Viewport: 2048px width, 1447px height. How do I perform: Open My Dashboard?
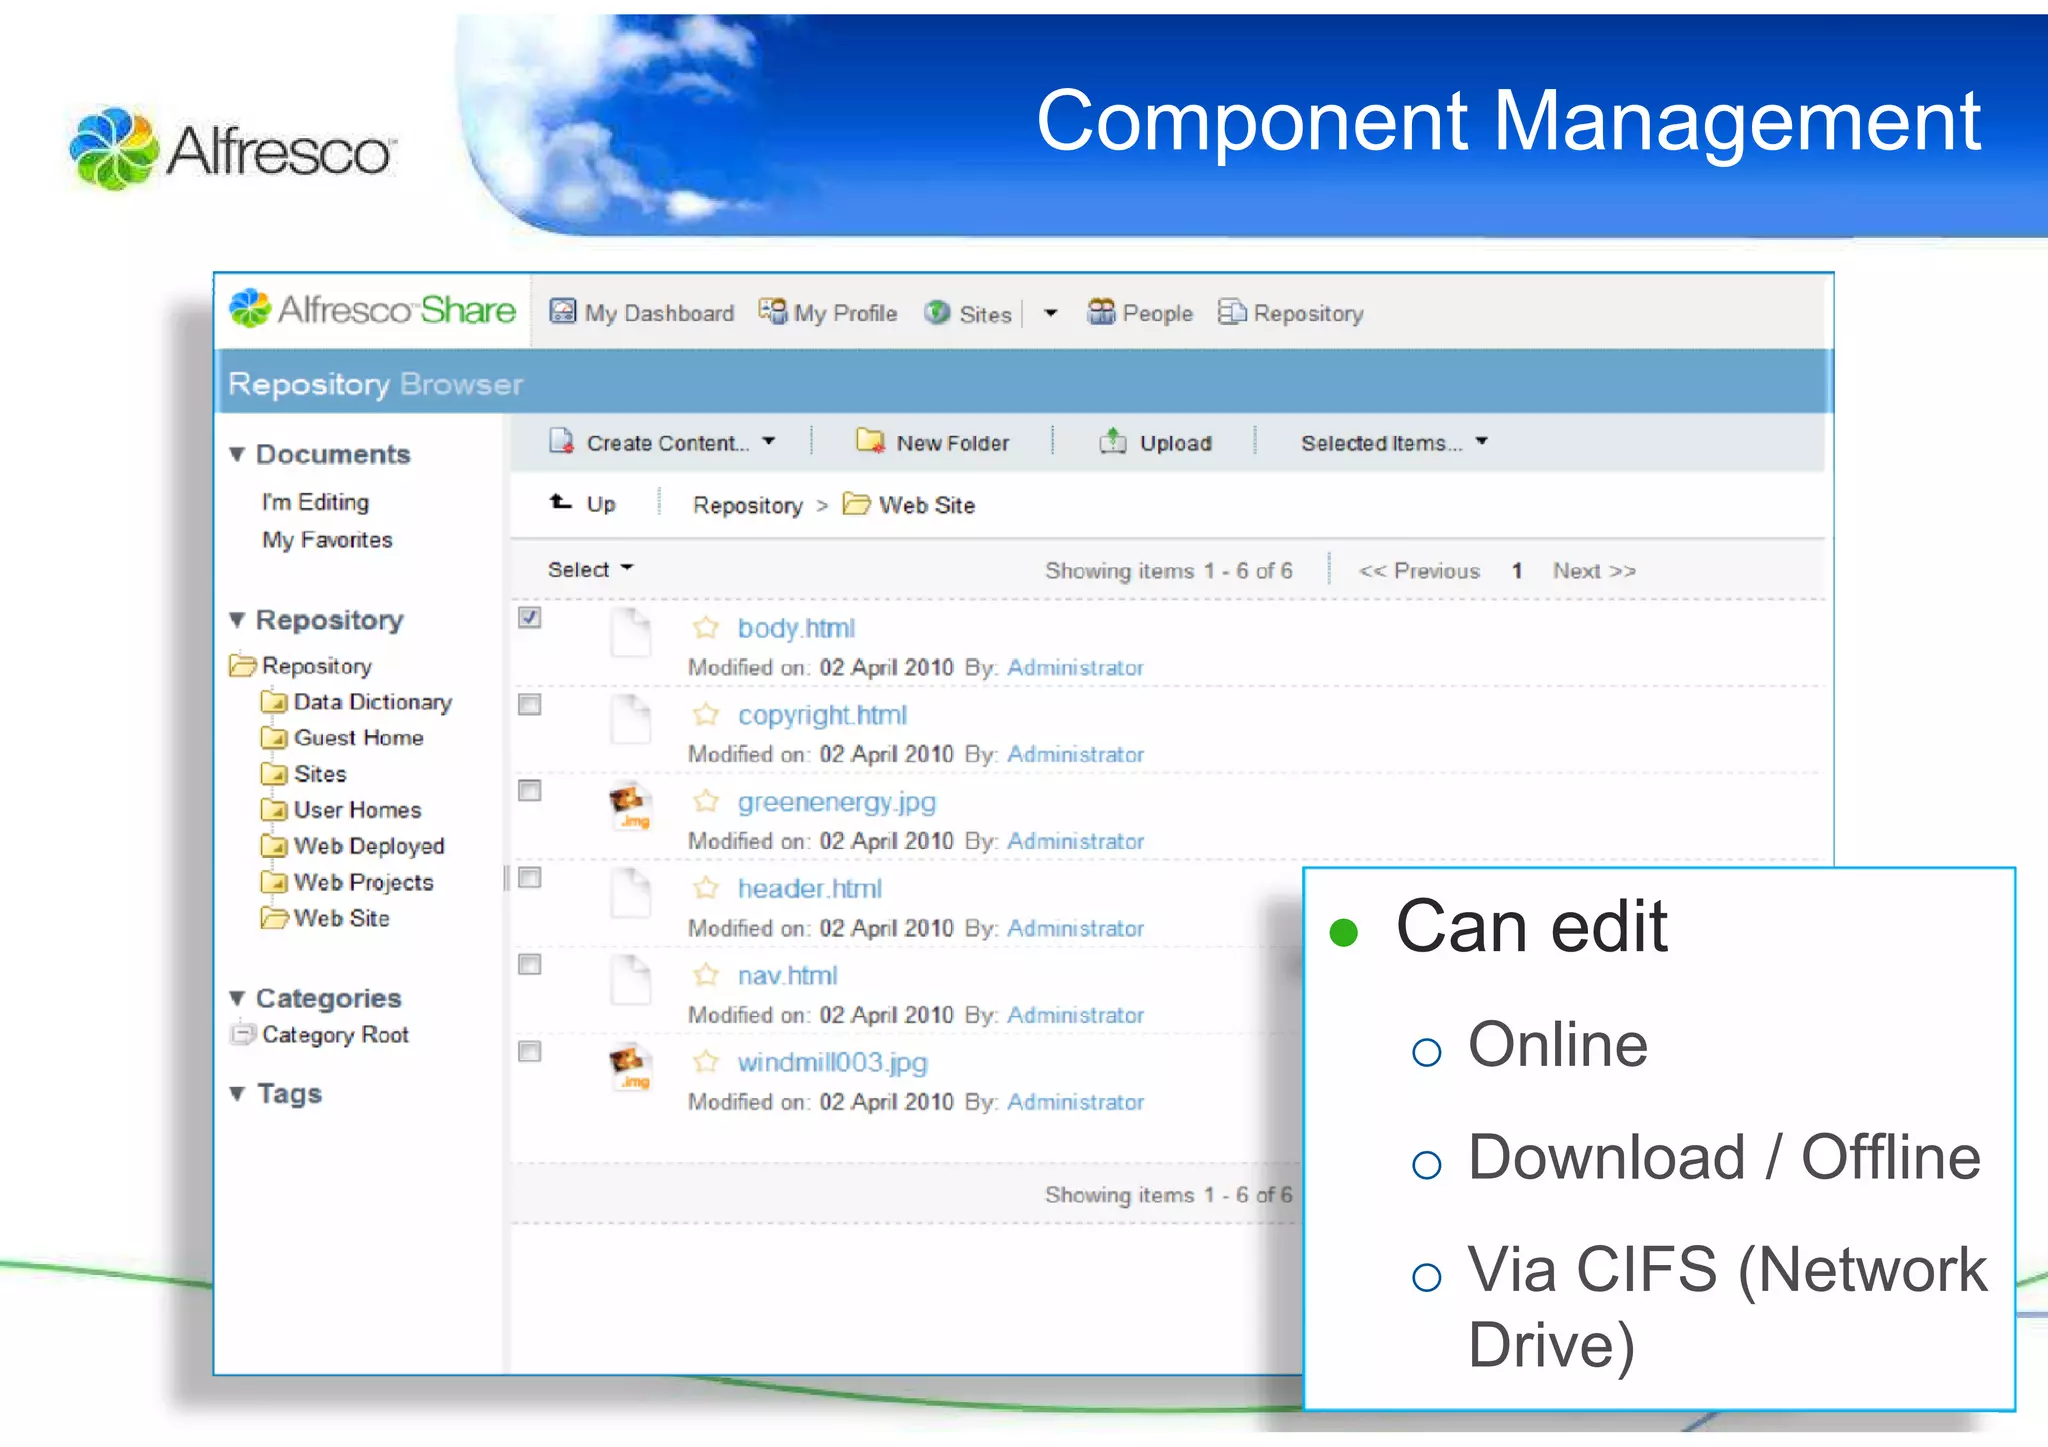click(659, 313)
